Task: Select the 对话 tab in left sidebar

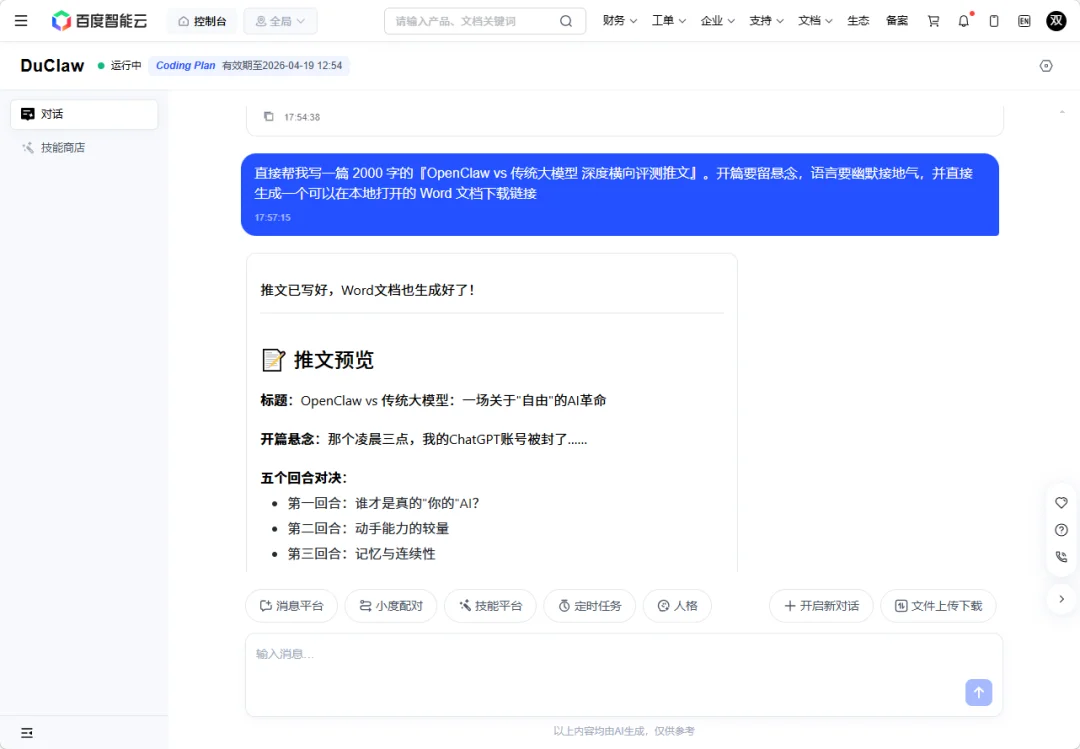Action: click(x=84, y=113)
